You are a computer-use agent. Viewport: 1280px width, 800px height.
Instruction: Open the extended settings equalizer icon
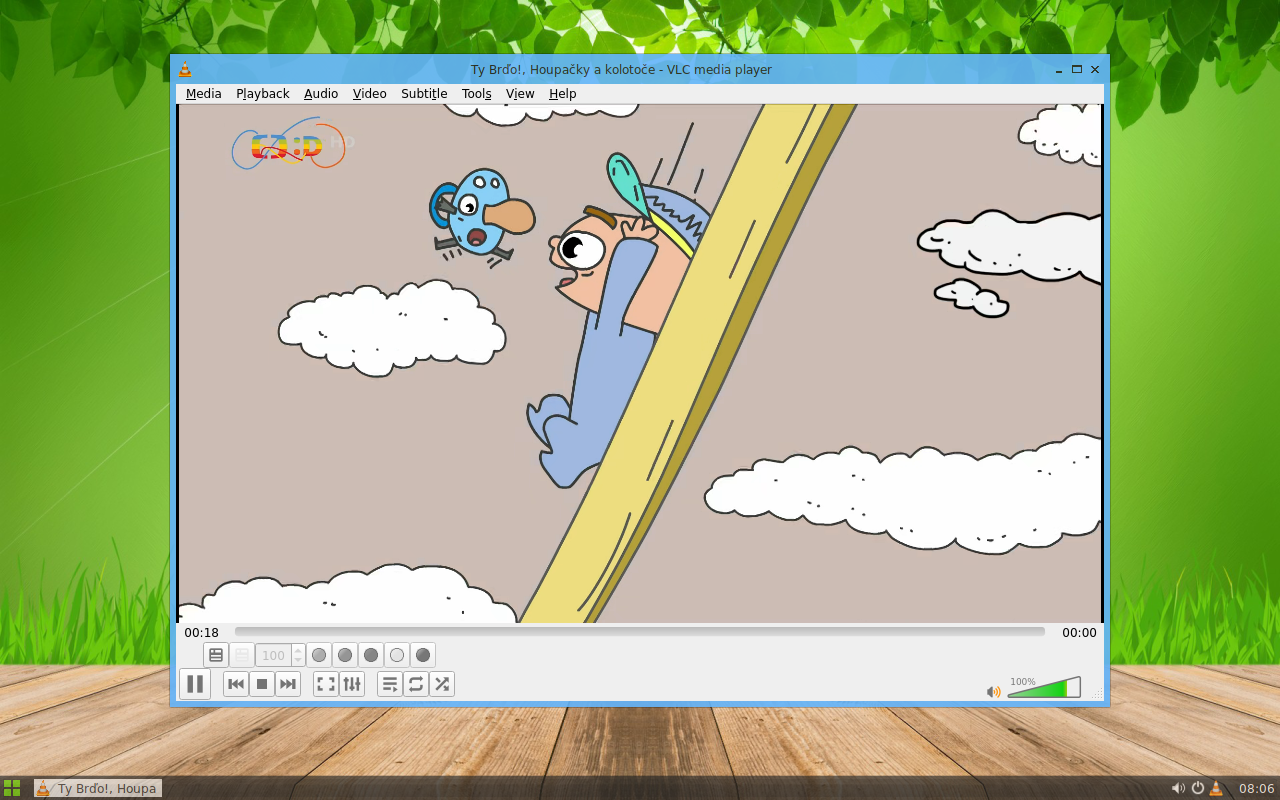[x=352, y=684]
